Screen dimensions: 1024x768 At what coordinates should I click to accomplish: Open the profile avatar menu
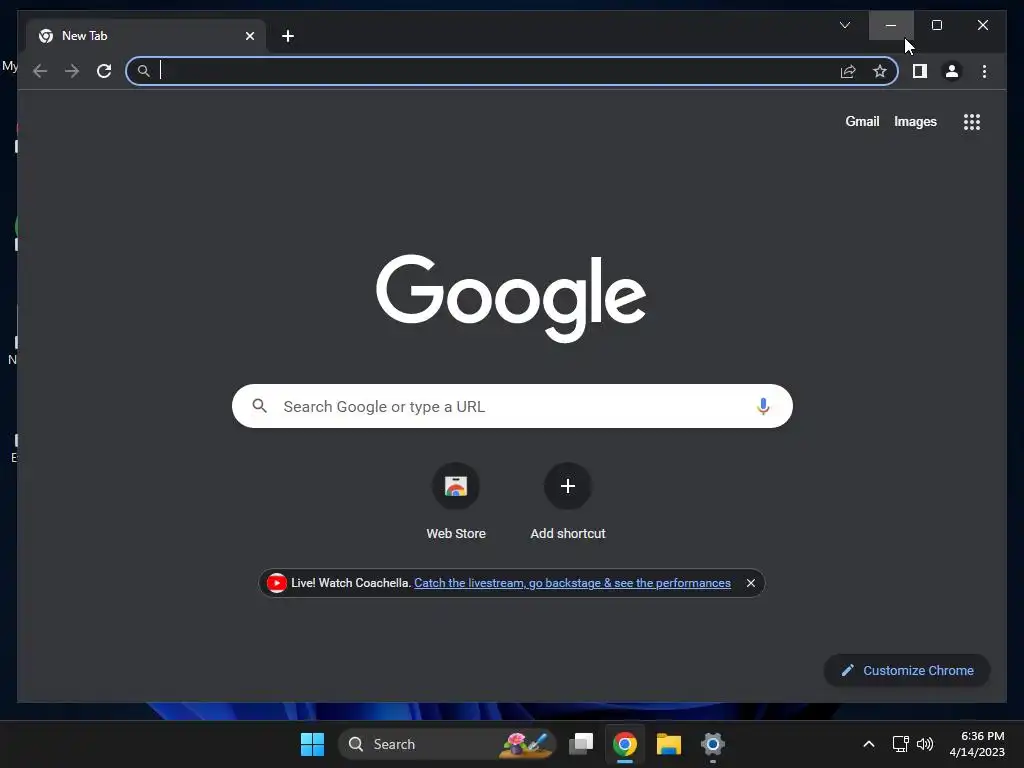tap(952, 71)
